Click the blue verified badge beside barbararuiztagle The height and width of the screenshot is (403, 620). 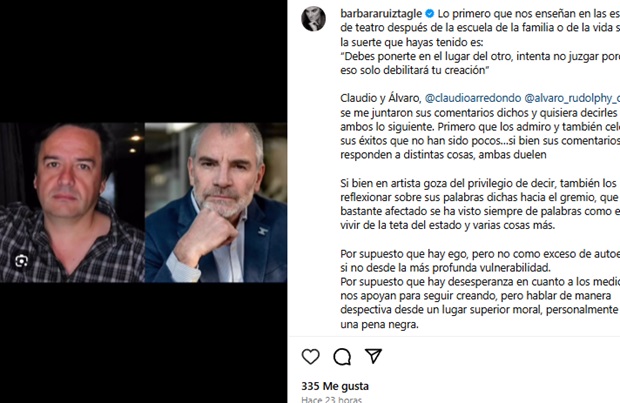(x=429, y=14)
